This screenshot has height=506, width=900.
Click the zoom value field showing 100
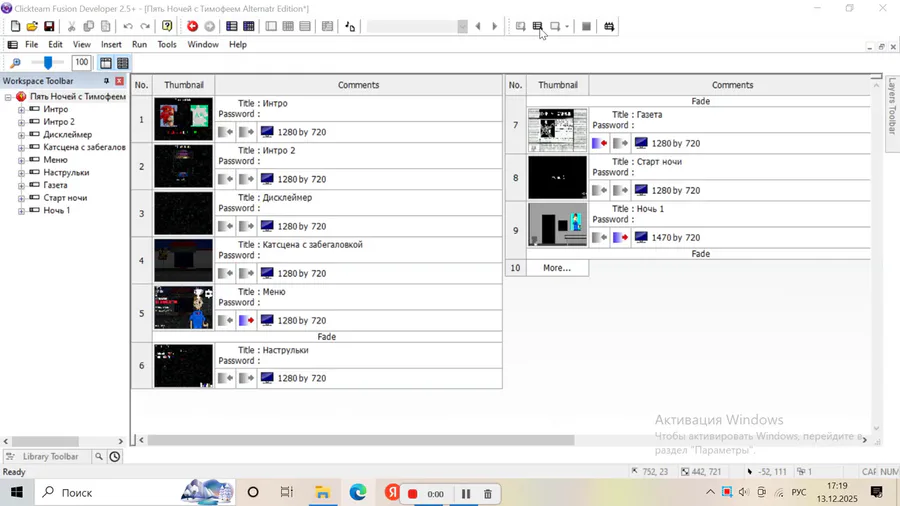82,62
